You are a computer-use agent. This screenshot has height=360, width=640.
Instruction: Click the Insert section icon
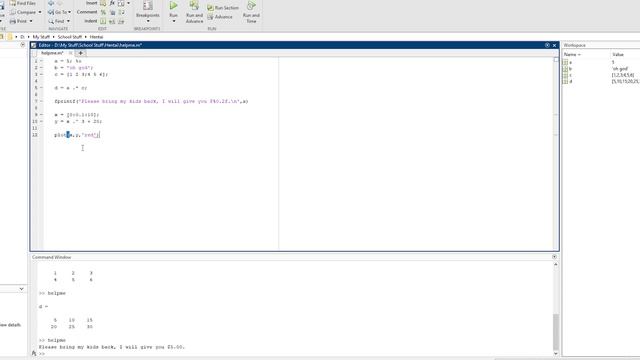(x=103, y=3)
